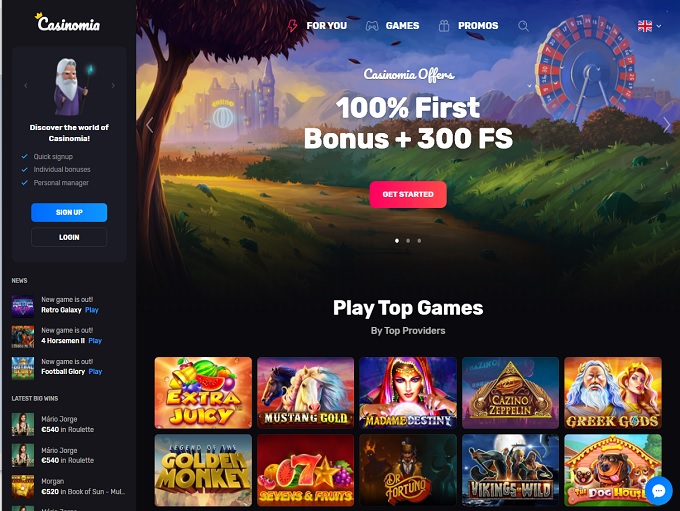Click the SIGN UP button
Image resolution: width=680 pixels, height=511 pixels.
click(69, 213)
